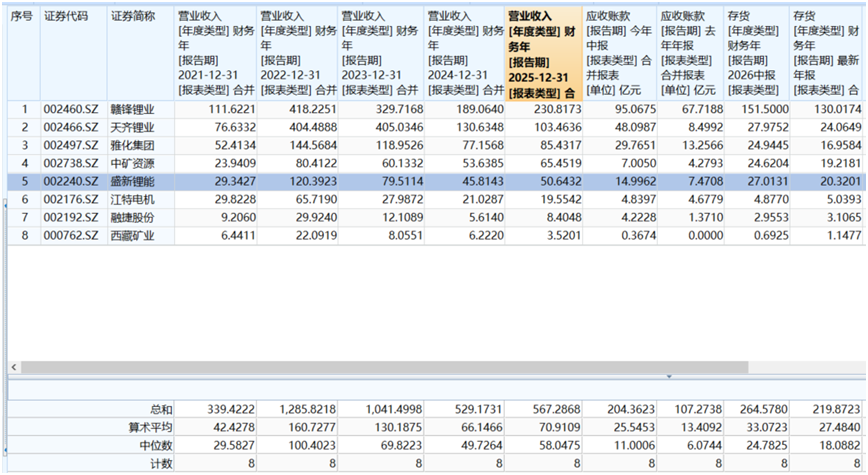Select row number 8 cell
This screenshot has height=475, width=868.
24,235
